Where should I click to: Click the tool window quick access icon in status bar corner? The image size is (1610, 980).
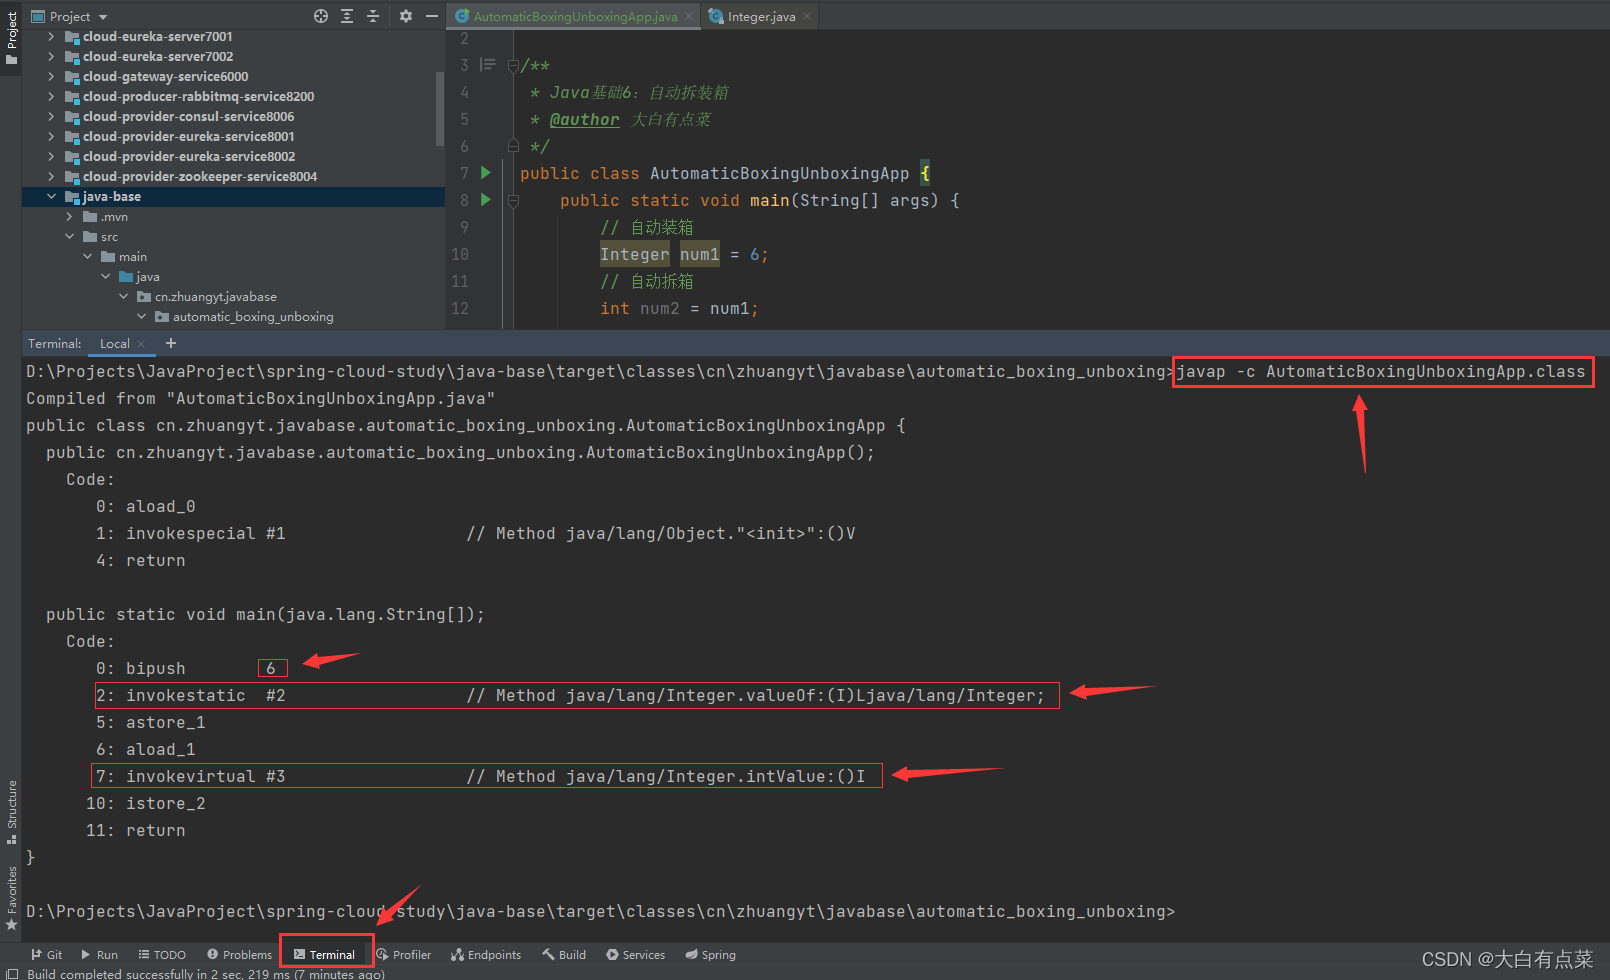point(12,973)
